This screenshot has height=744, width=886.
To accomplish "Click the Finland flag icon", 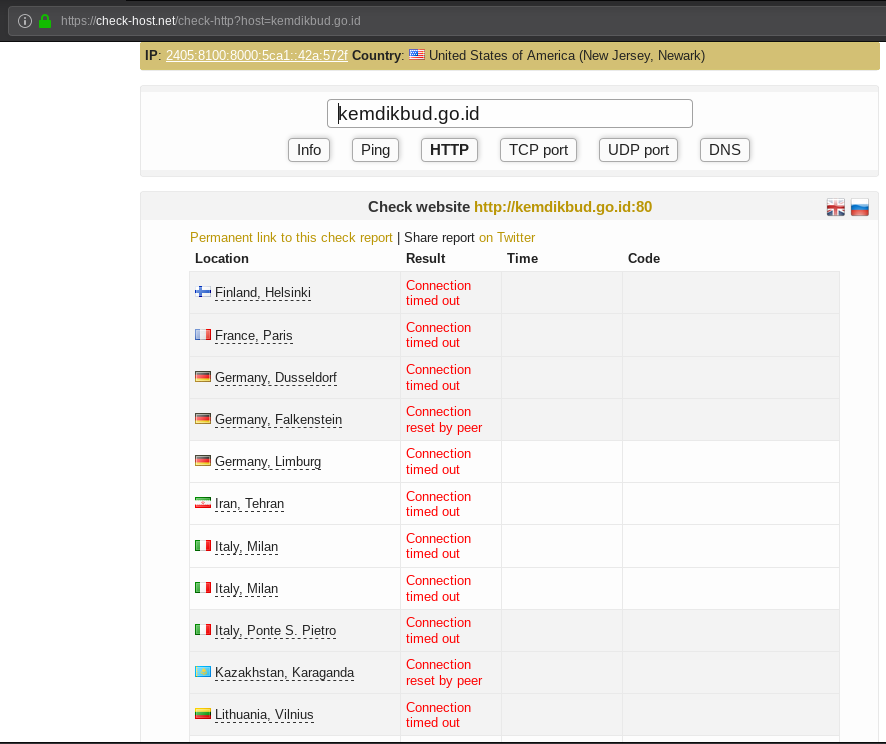I will click(203, 291).
